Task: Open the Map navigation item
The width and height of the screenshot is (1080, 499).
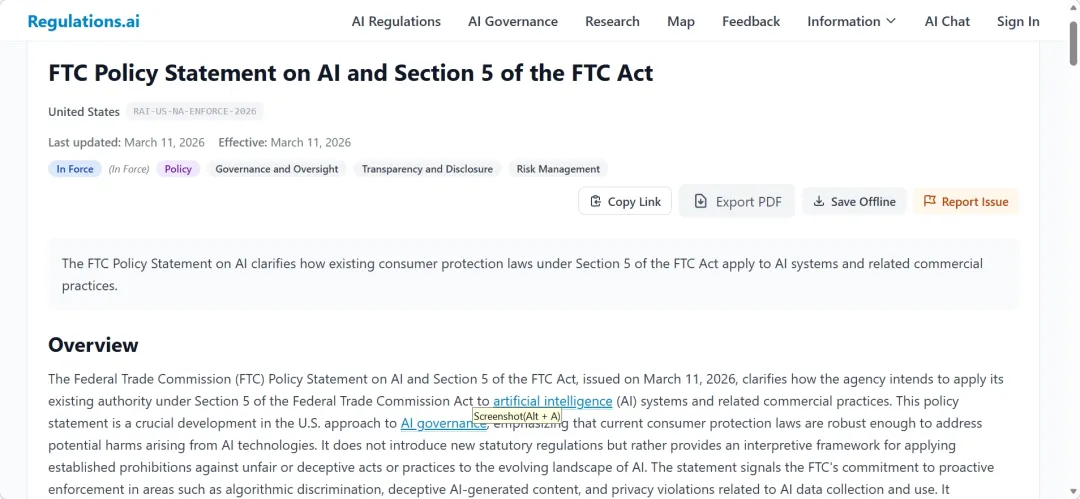Action: [681, 21]
